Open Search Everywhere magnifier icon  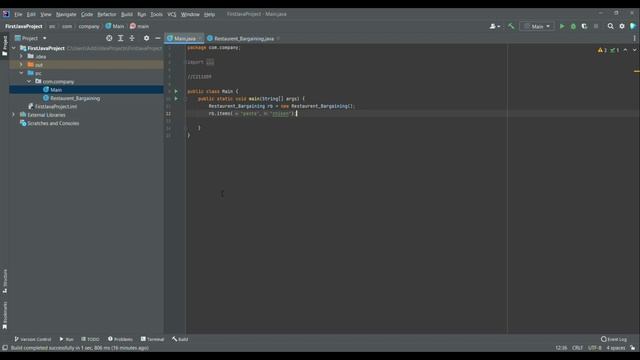(610, 26)
